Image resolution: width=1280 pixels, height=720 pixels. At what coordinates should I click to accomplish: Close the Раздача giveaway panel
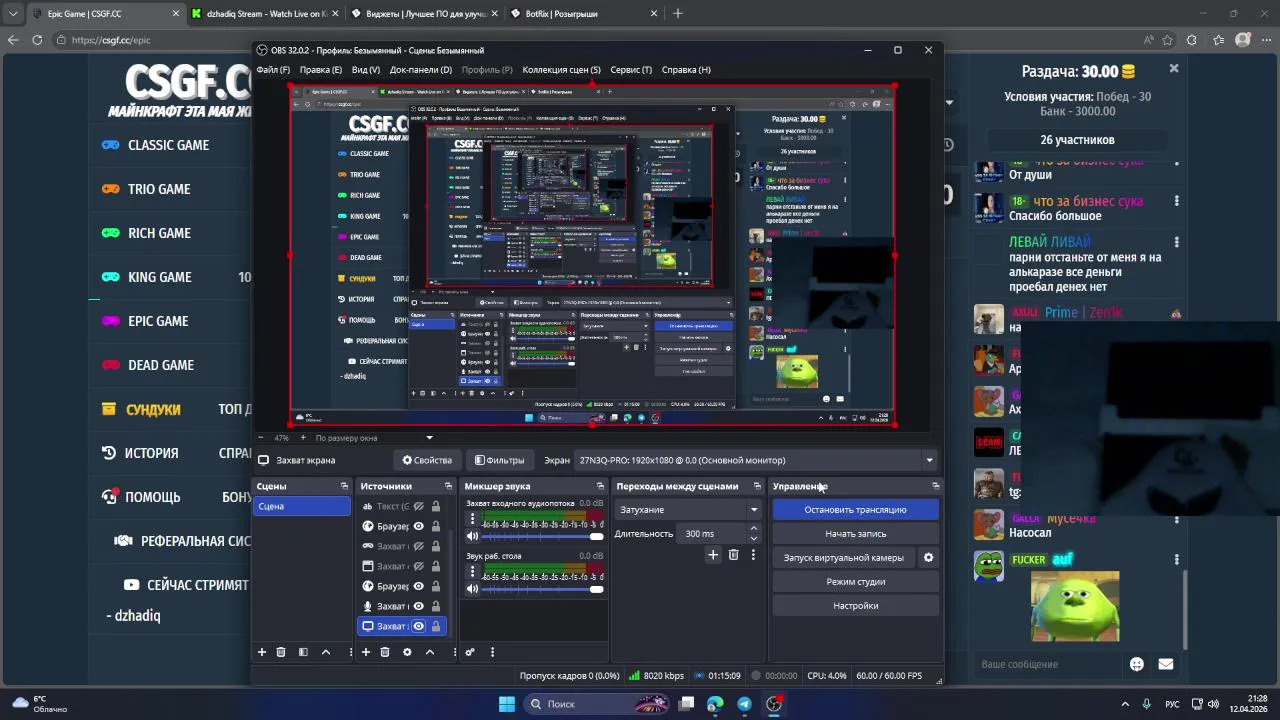tap(1174, 68)
